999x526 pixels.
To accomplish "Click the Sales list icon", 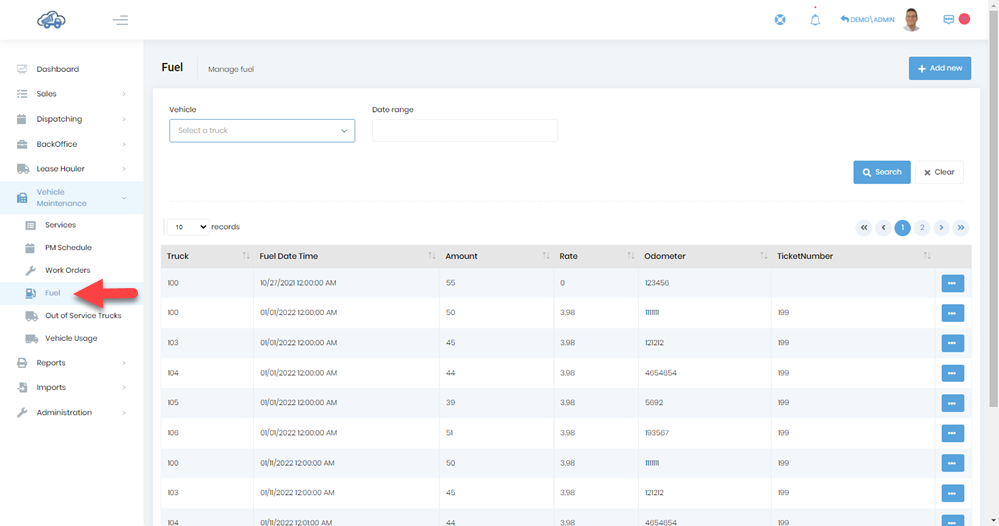I will tap(22, 94).
